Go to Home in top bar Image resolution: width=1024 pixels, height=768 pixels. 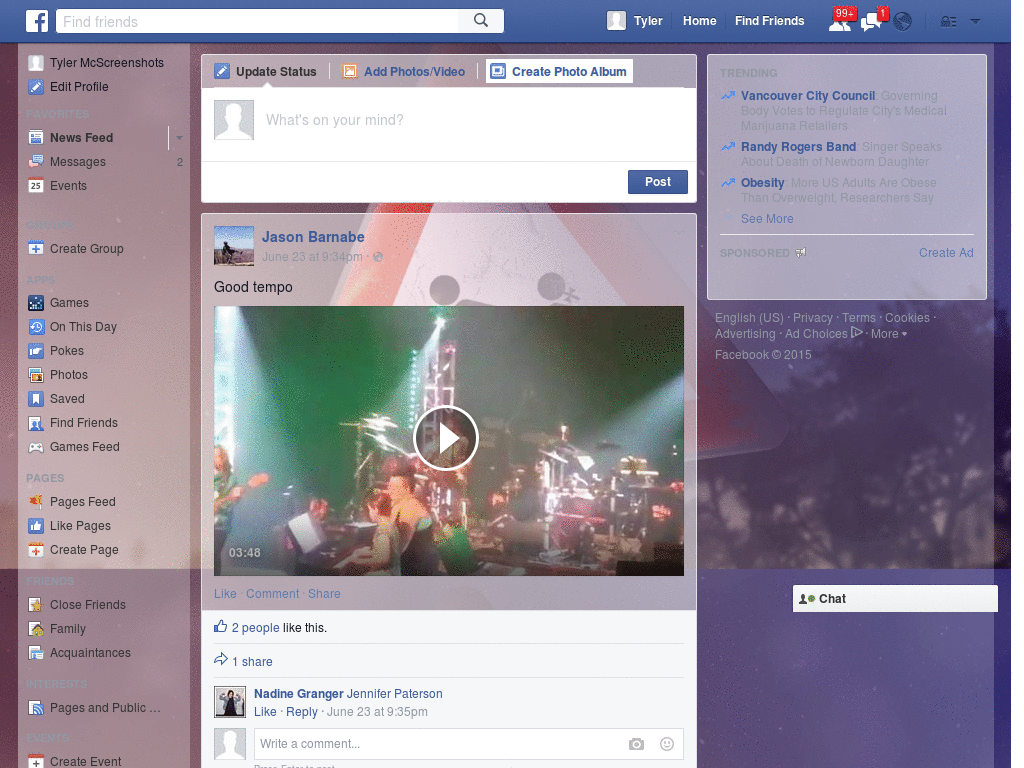(699, 21)
